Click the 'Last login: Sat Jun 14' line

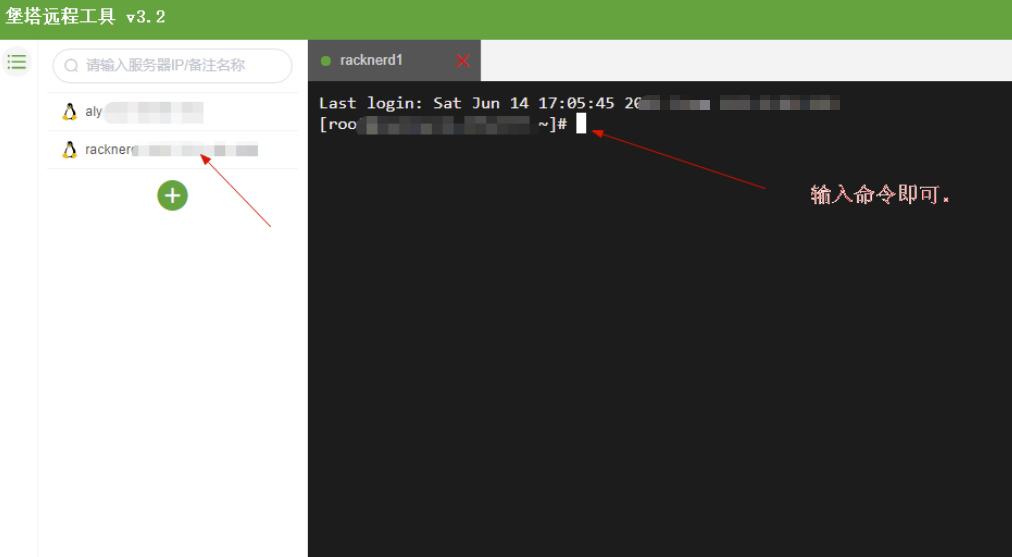(x=579, y=103)
